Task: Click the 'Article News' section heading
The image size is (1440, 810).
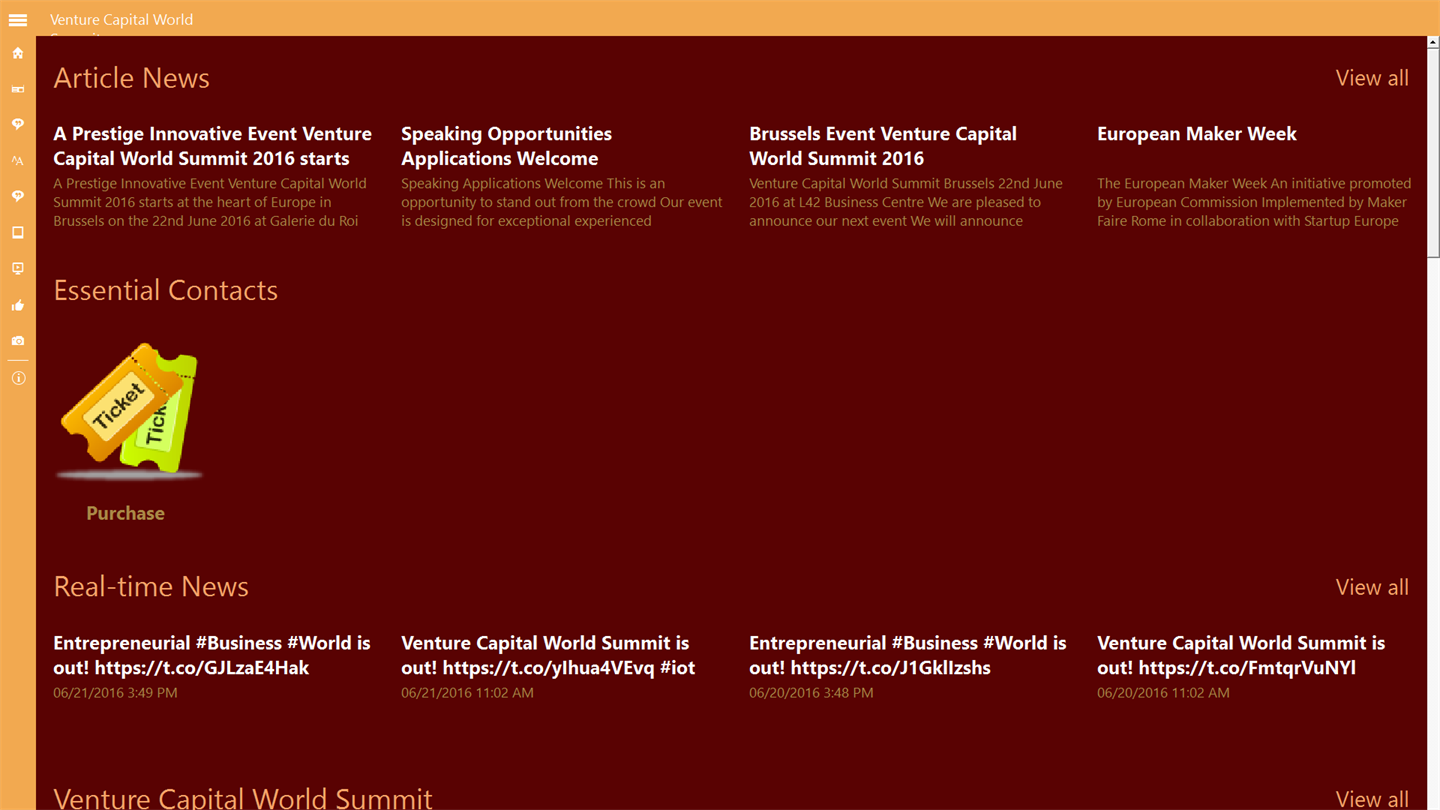Action: click(x=131, y=78)
